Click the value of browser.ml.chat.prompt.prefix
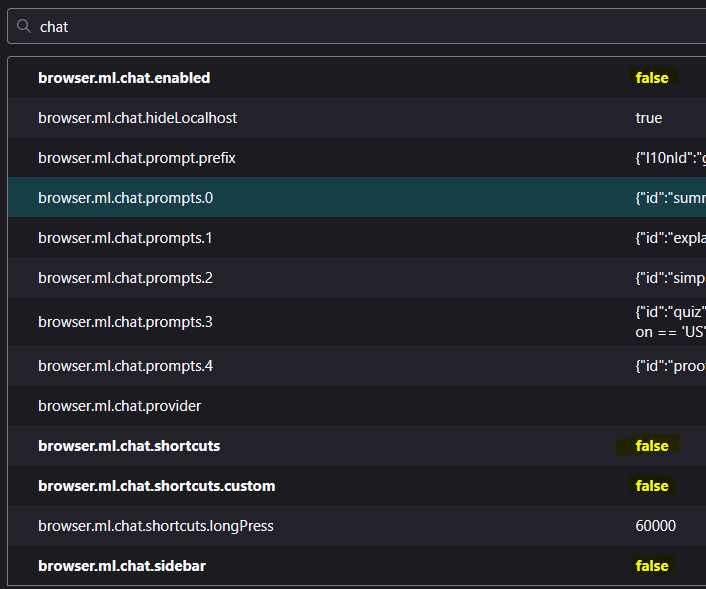 pos(670,158)
